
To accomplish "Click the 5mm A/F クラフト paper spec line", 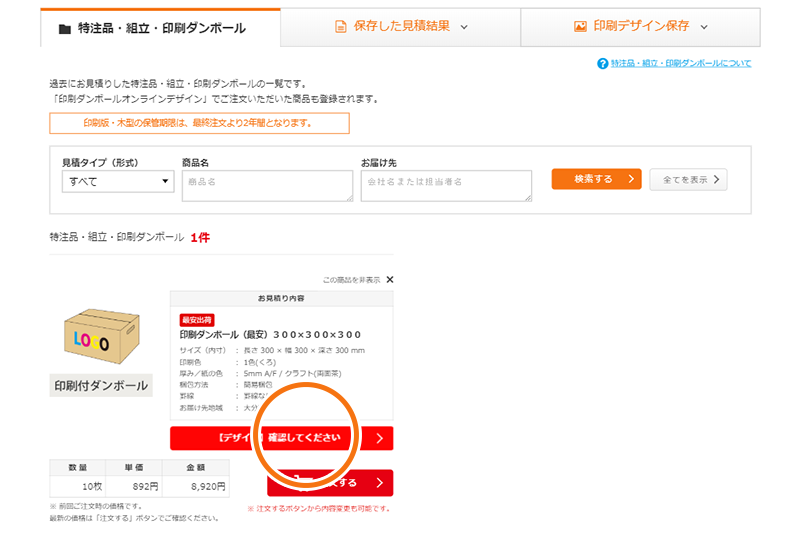I will click(260, 374).
